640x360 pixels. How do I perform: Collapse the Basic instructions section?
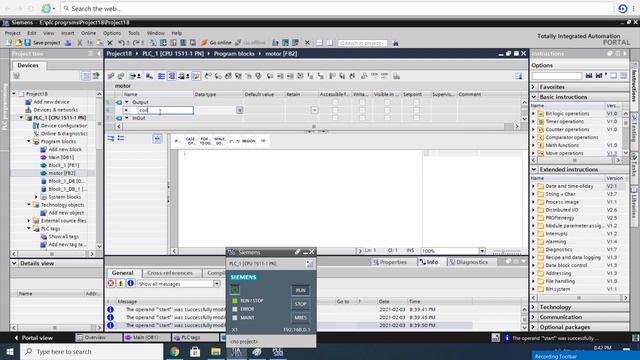(x=533, y=97)
